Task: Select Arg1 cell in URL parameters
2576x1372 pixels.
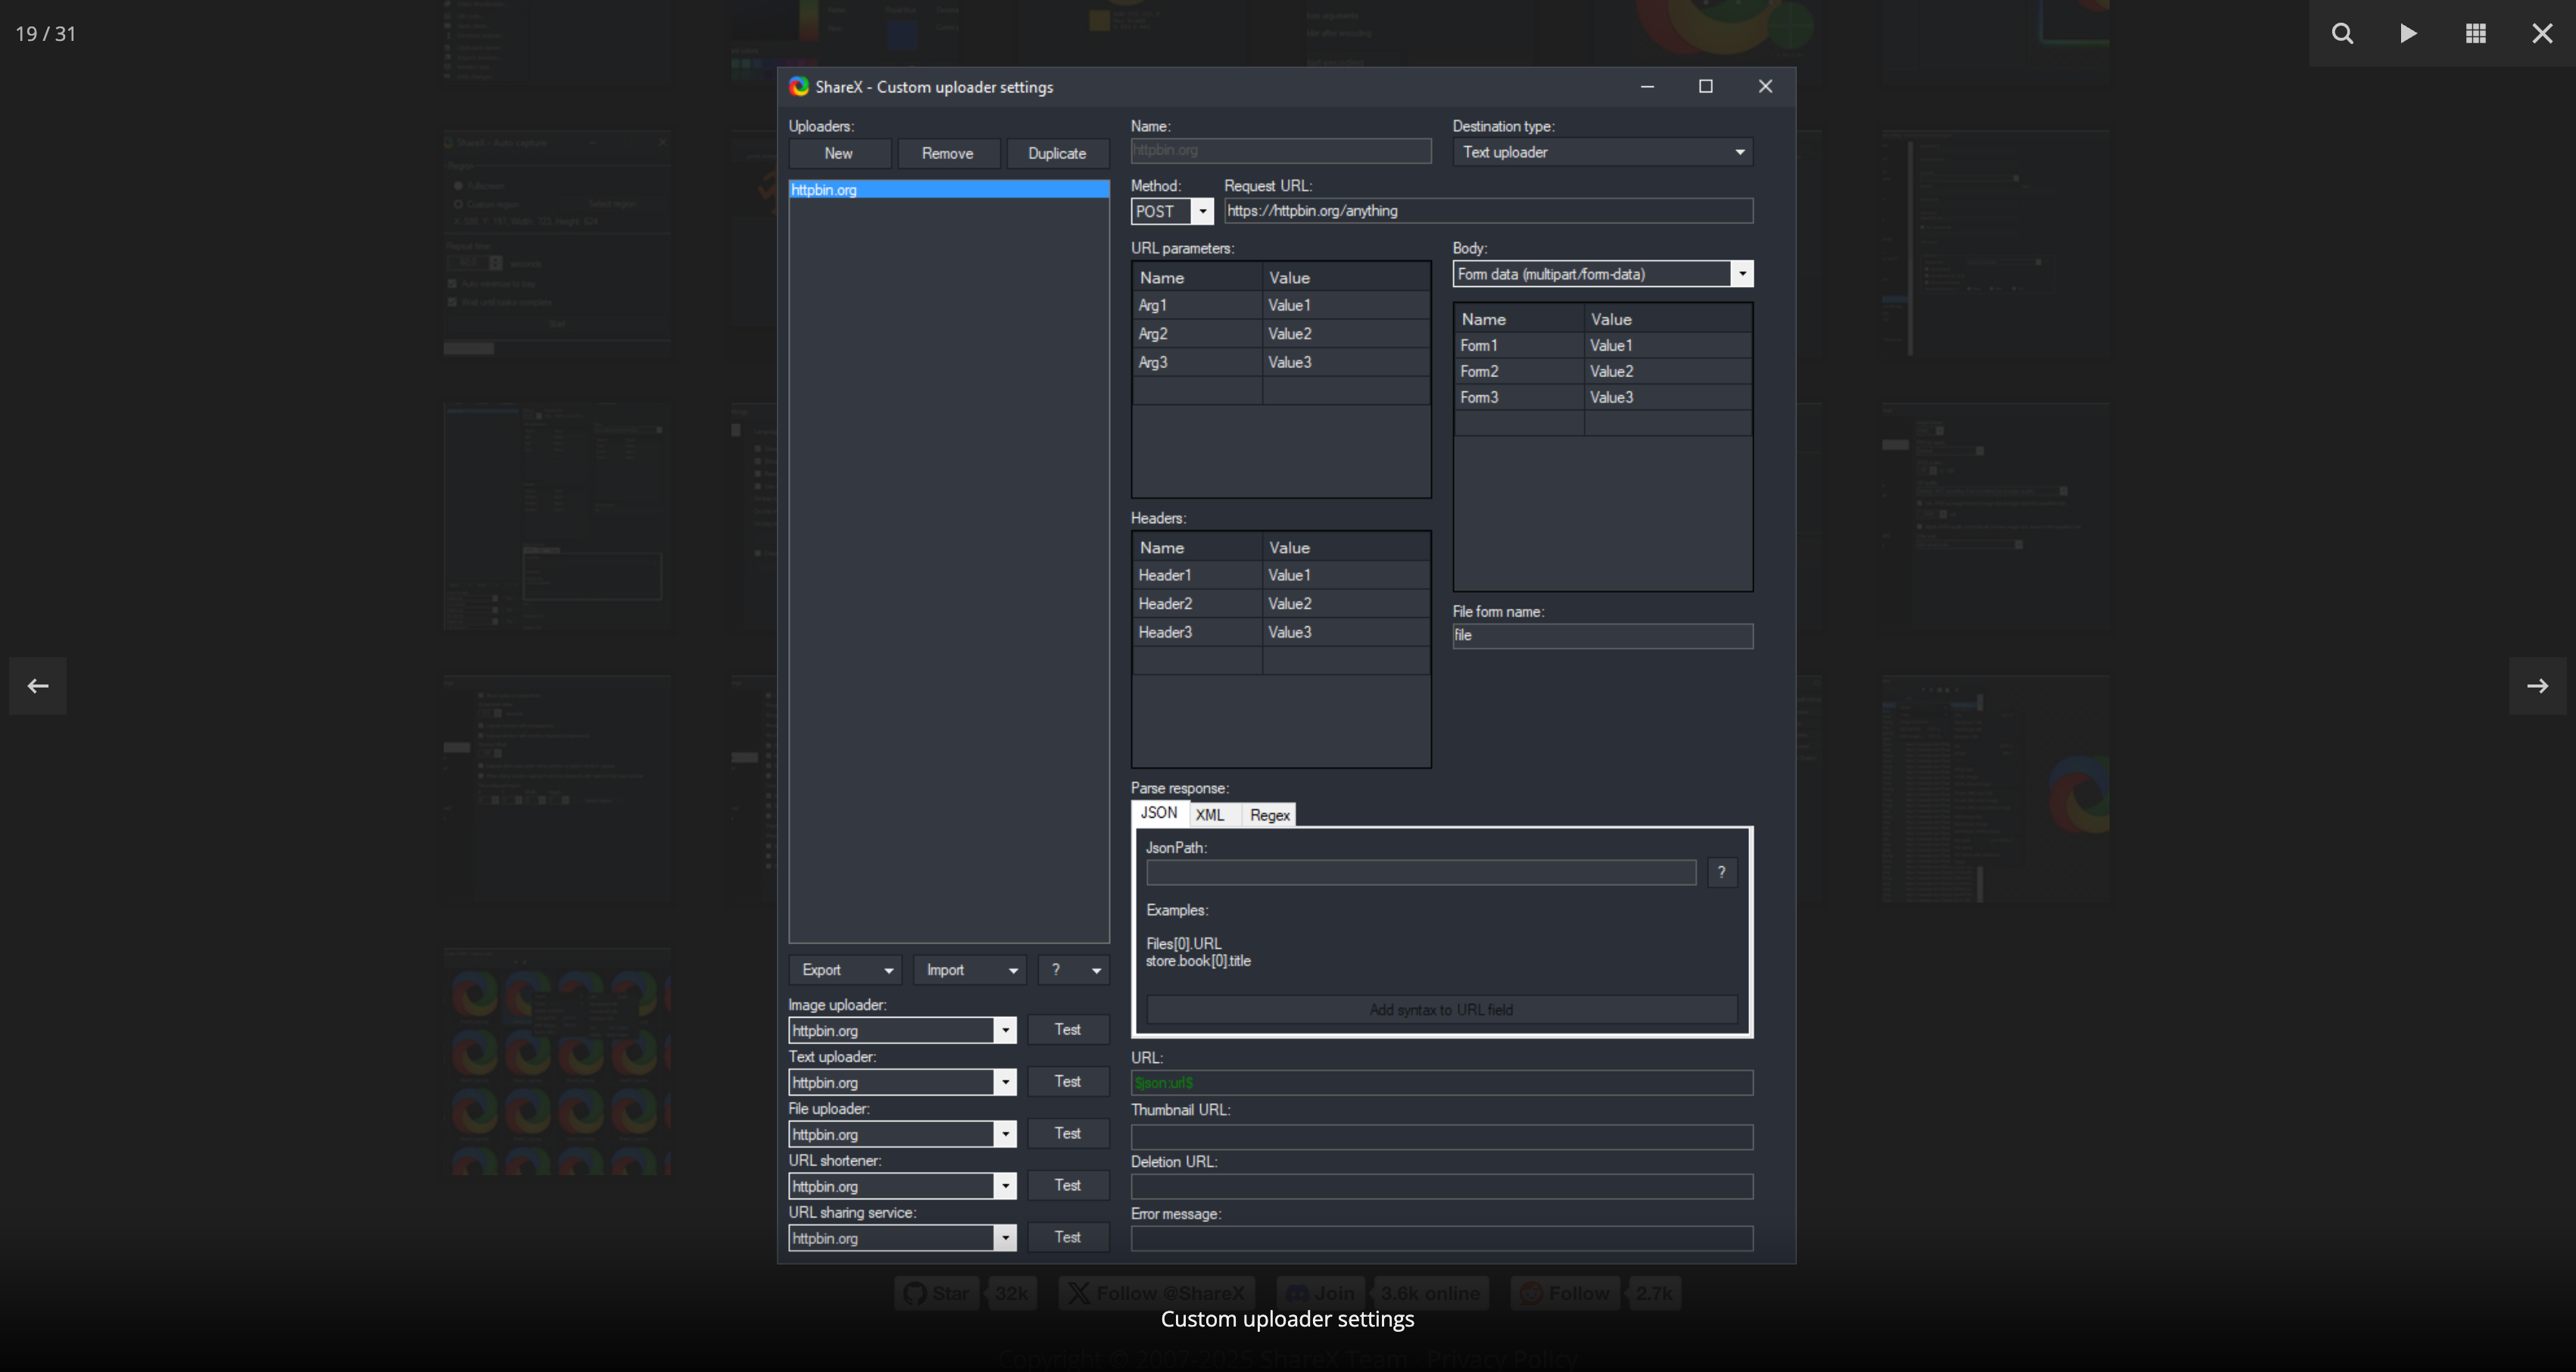Action: (x=1198, y=306)
